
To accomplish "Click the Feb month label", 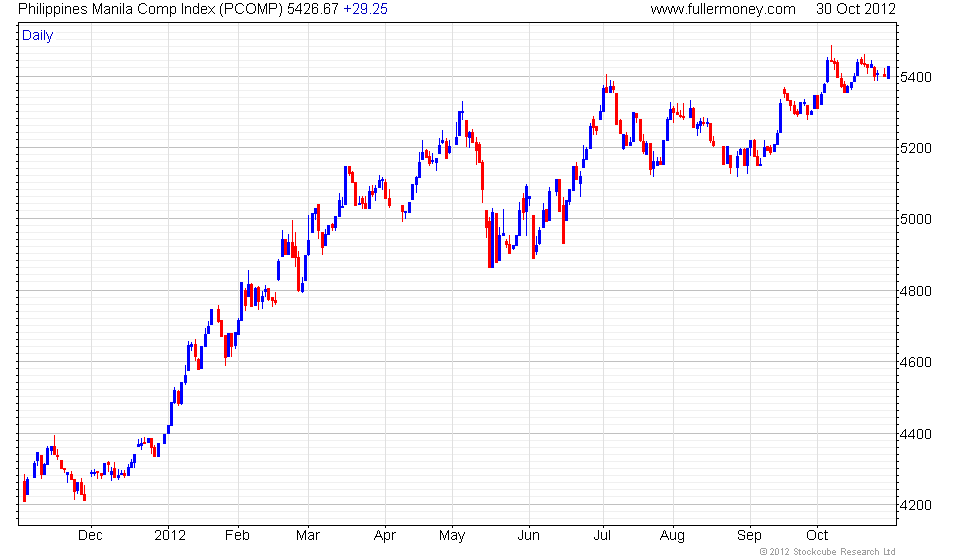I will click(x=238, y=536).
